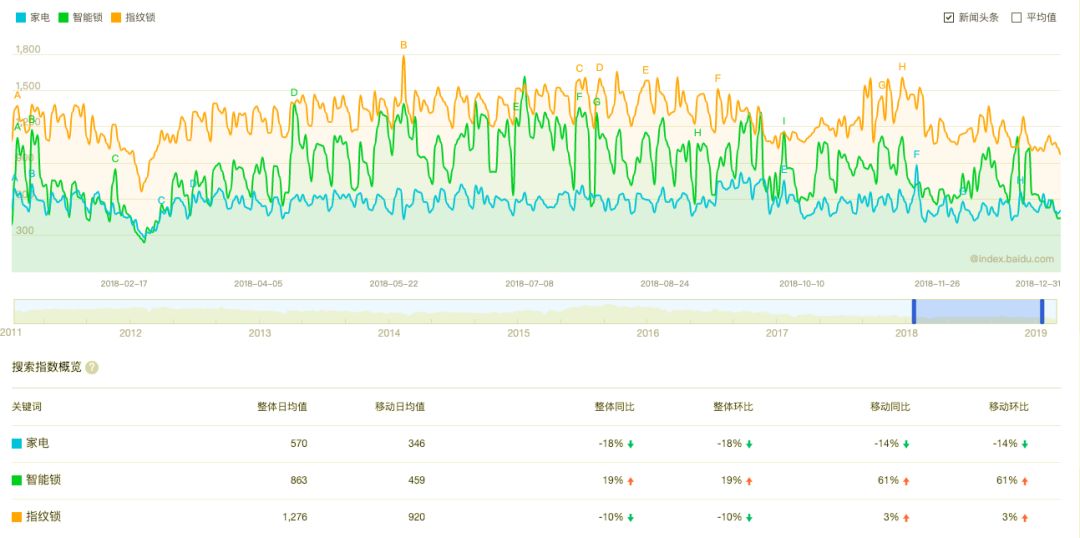This screenshot has width=1080, height=538.
Task: Select the orange H news marker
Action: 902,67
